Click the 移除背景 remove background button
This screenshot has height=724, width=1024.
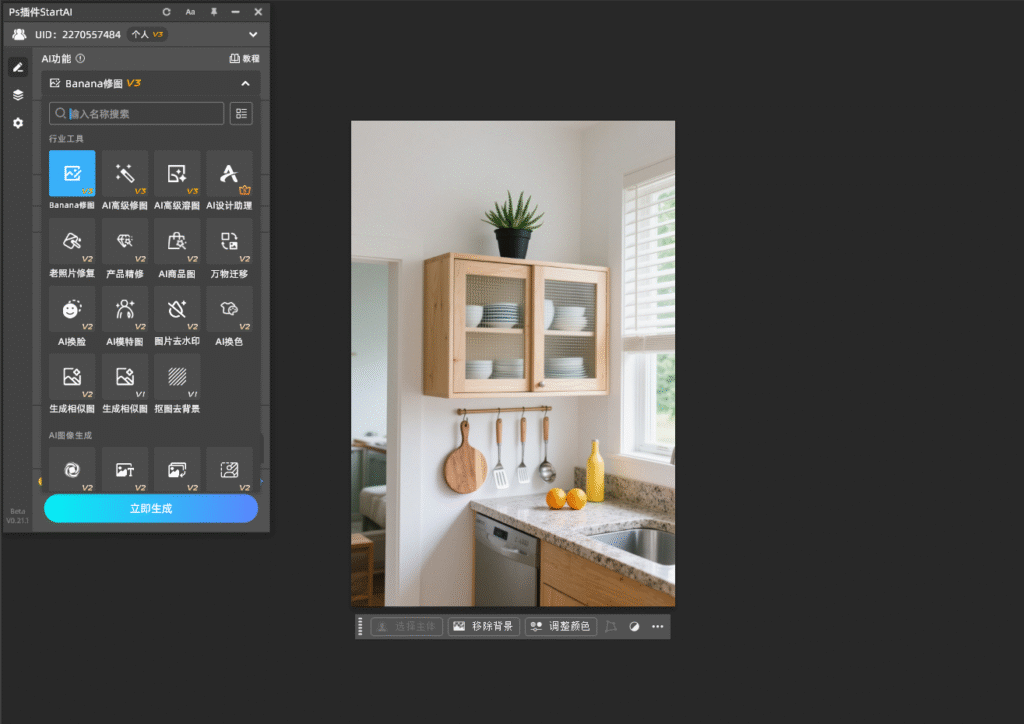[483, 627]
